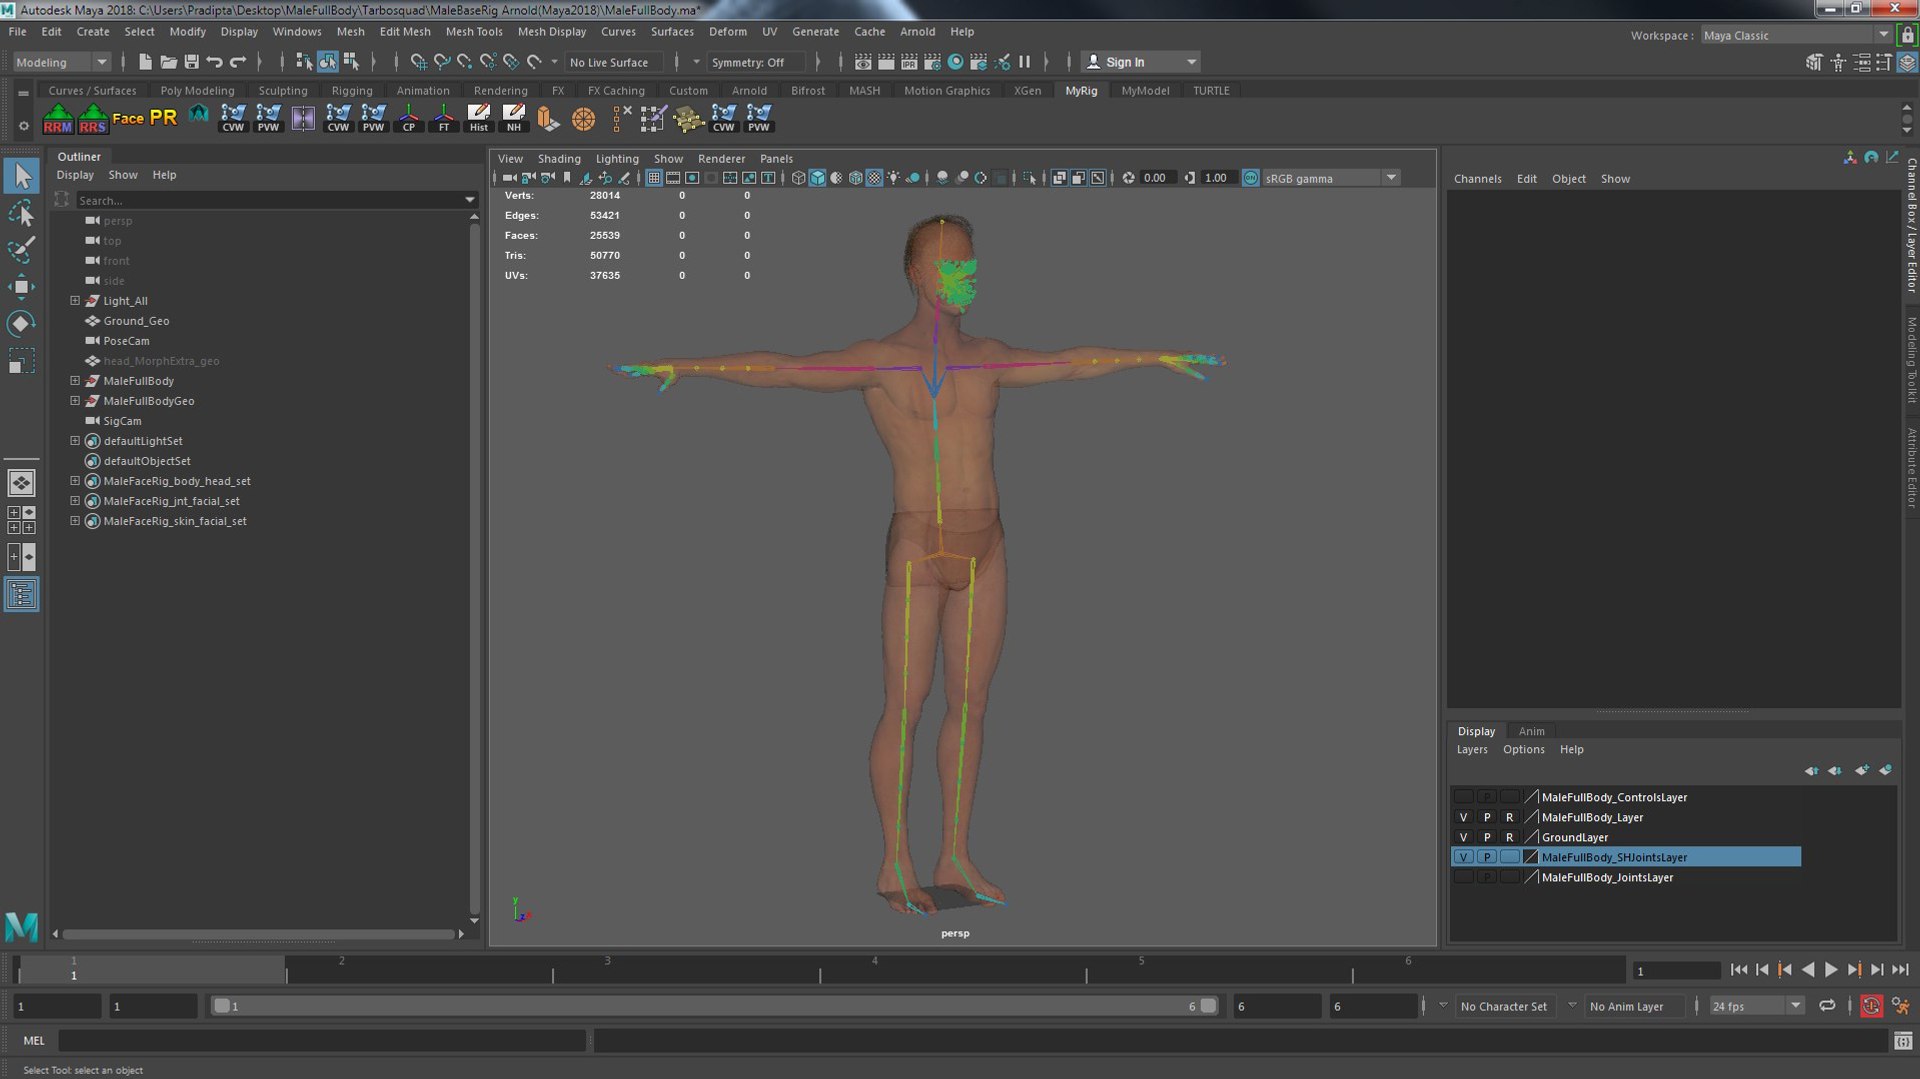Open the Mesh Tools menu
Image resolution: width=1920 pixels, height=1079 pixels.
(x=474, y=31)
